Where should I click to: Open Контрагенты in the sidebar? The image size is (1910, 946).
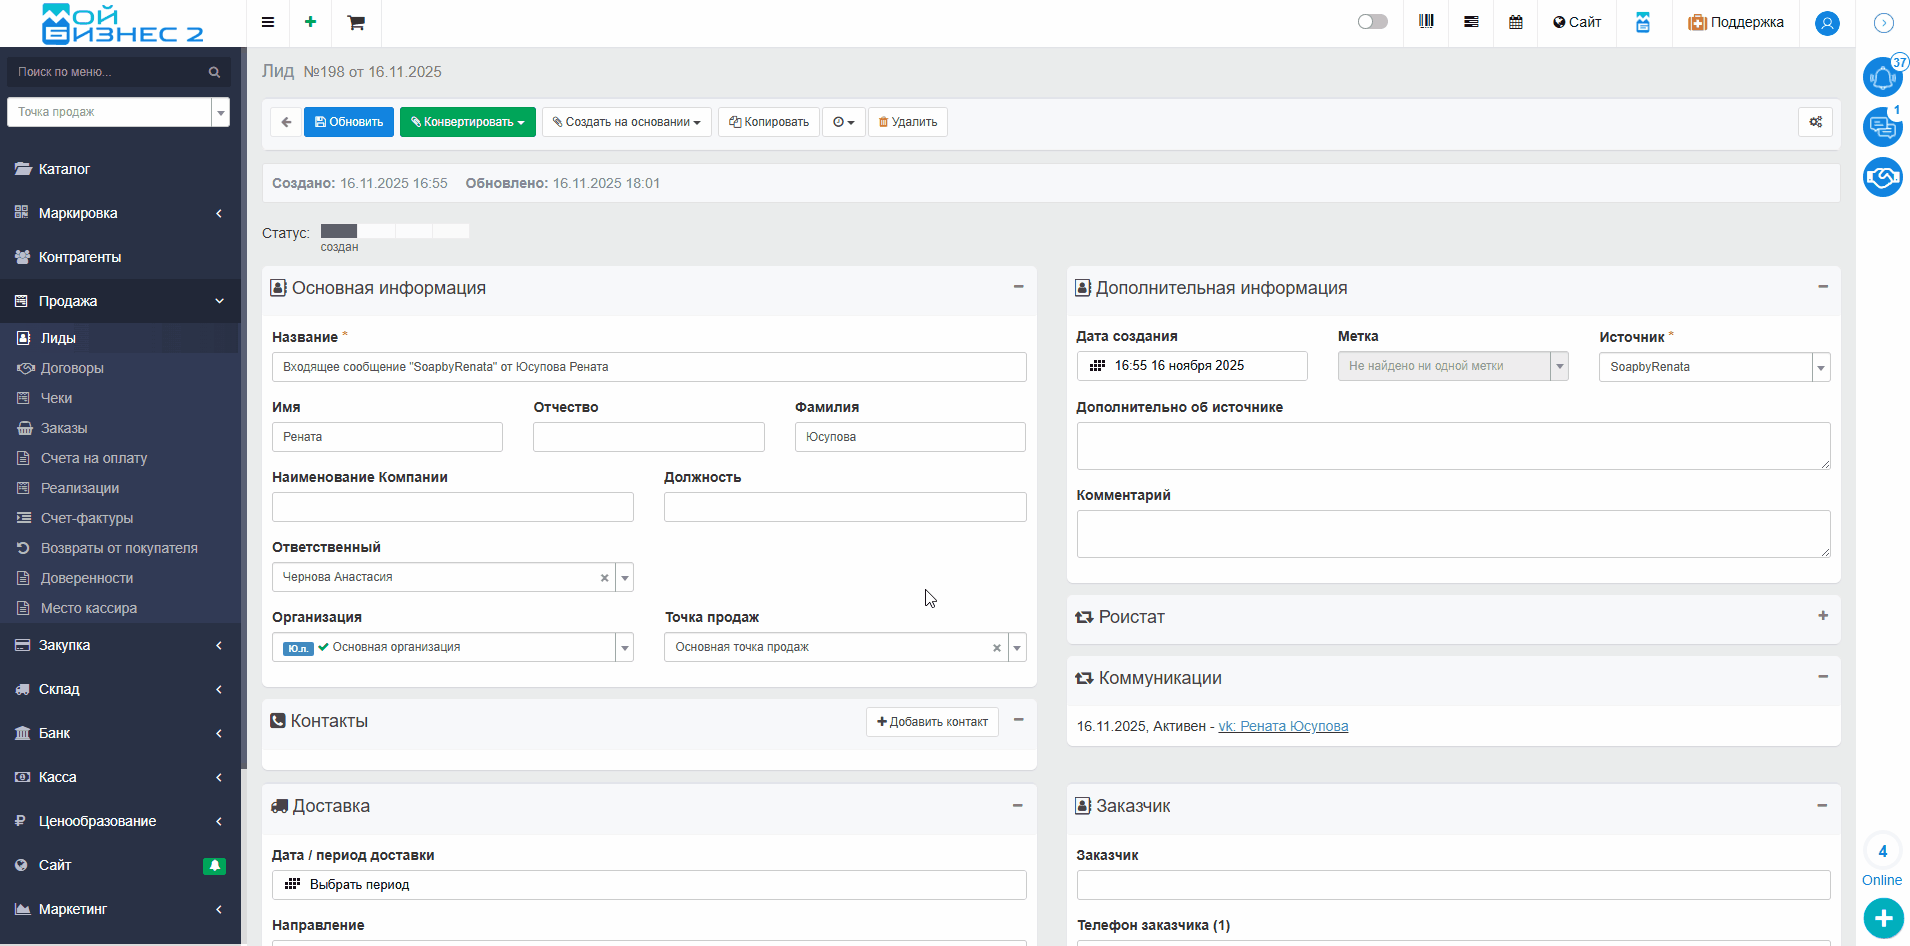[x=80, y=257]
